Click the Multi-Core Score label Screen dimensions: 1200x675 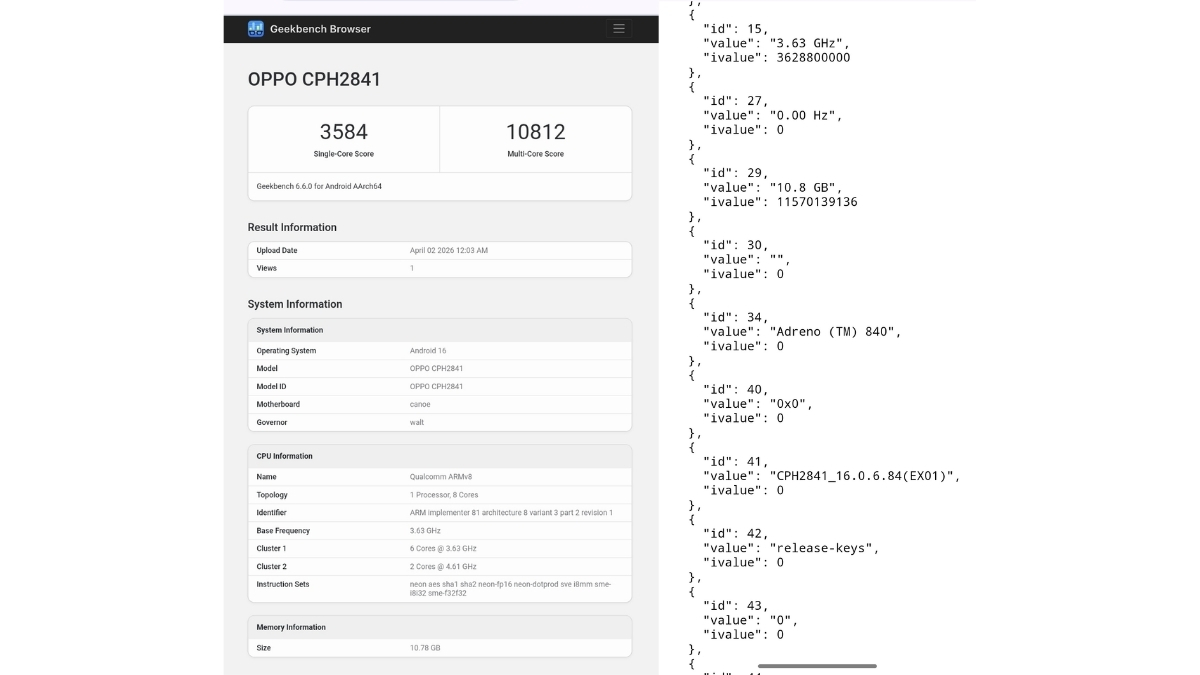[536, 154]
